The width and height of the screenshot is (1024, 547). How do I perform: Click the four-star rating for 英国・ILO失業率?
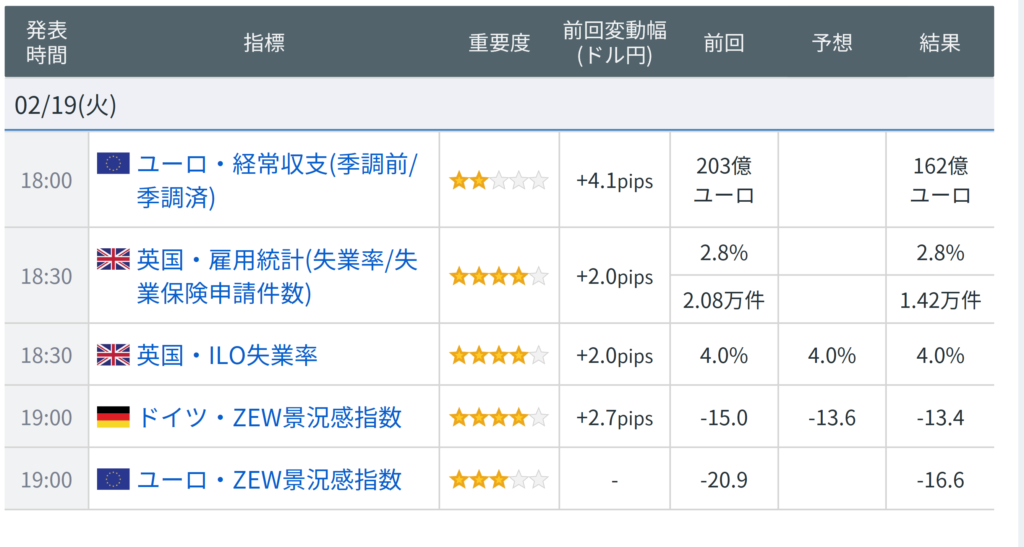tap(499, 356)
